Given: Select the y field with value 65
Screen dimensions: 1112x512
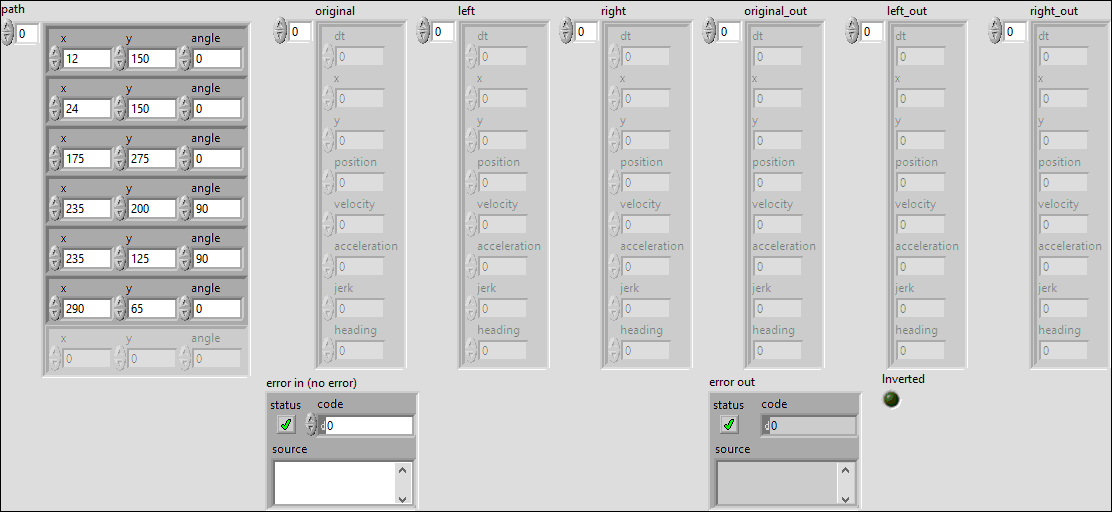Looking at the screenshot, I should pos(152,309).
